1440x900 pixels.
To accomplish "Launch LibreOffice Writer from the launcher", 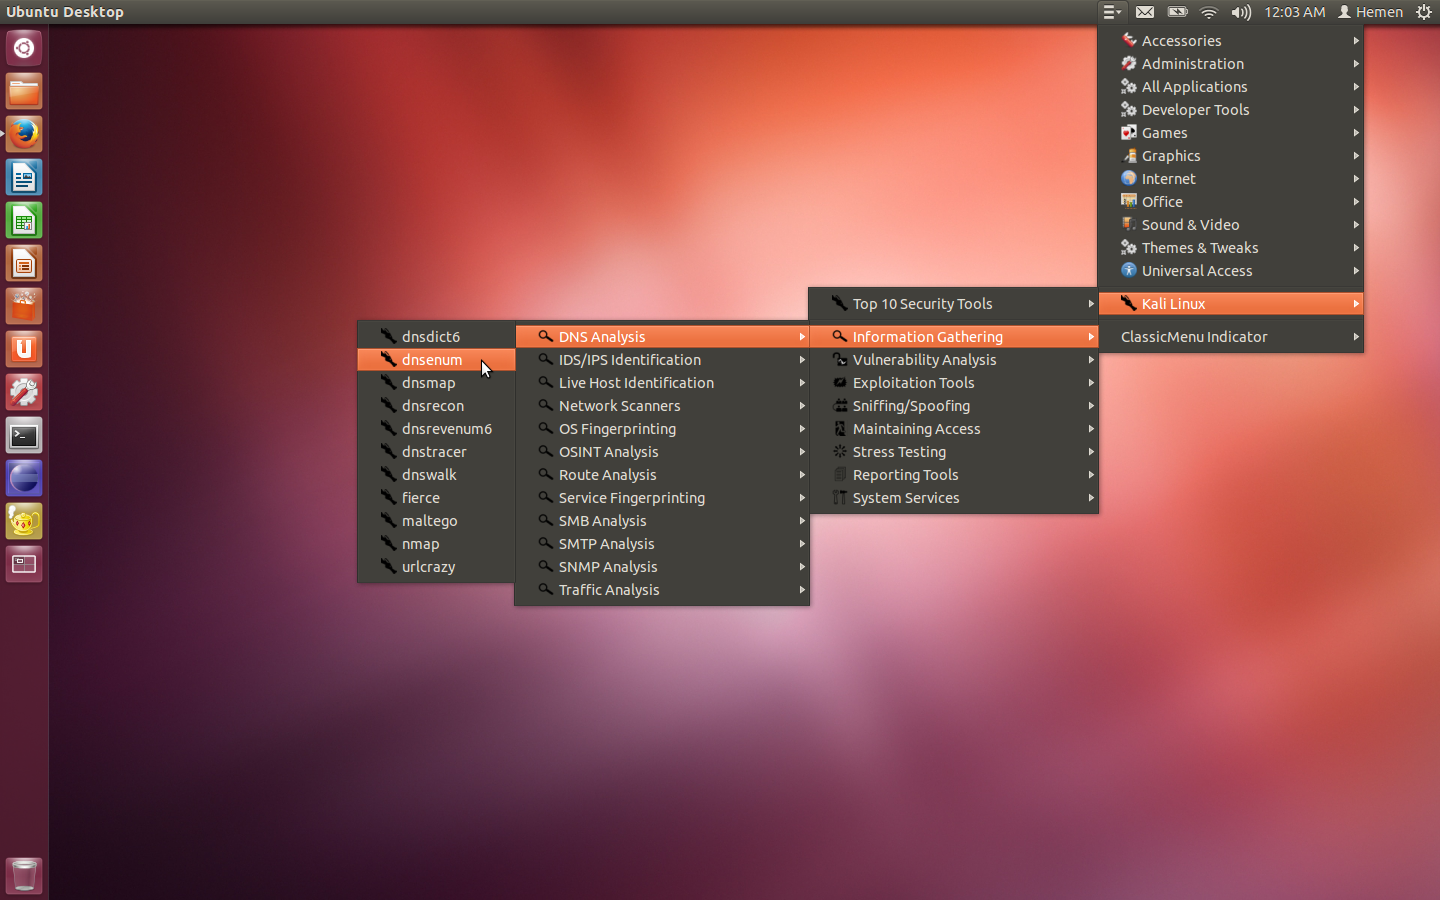I will coord(24,177).
